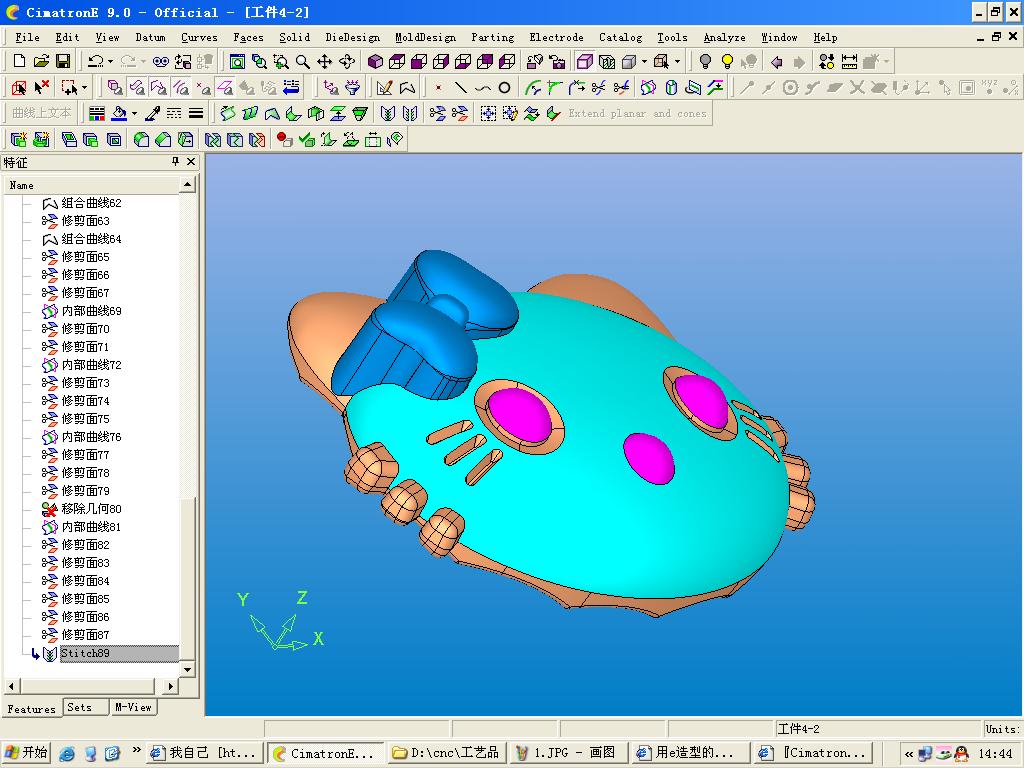Click the New File icon
The width and height of the screenshot is (1024, 768).
(20, 61)
